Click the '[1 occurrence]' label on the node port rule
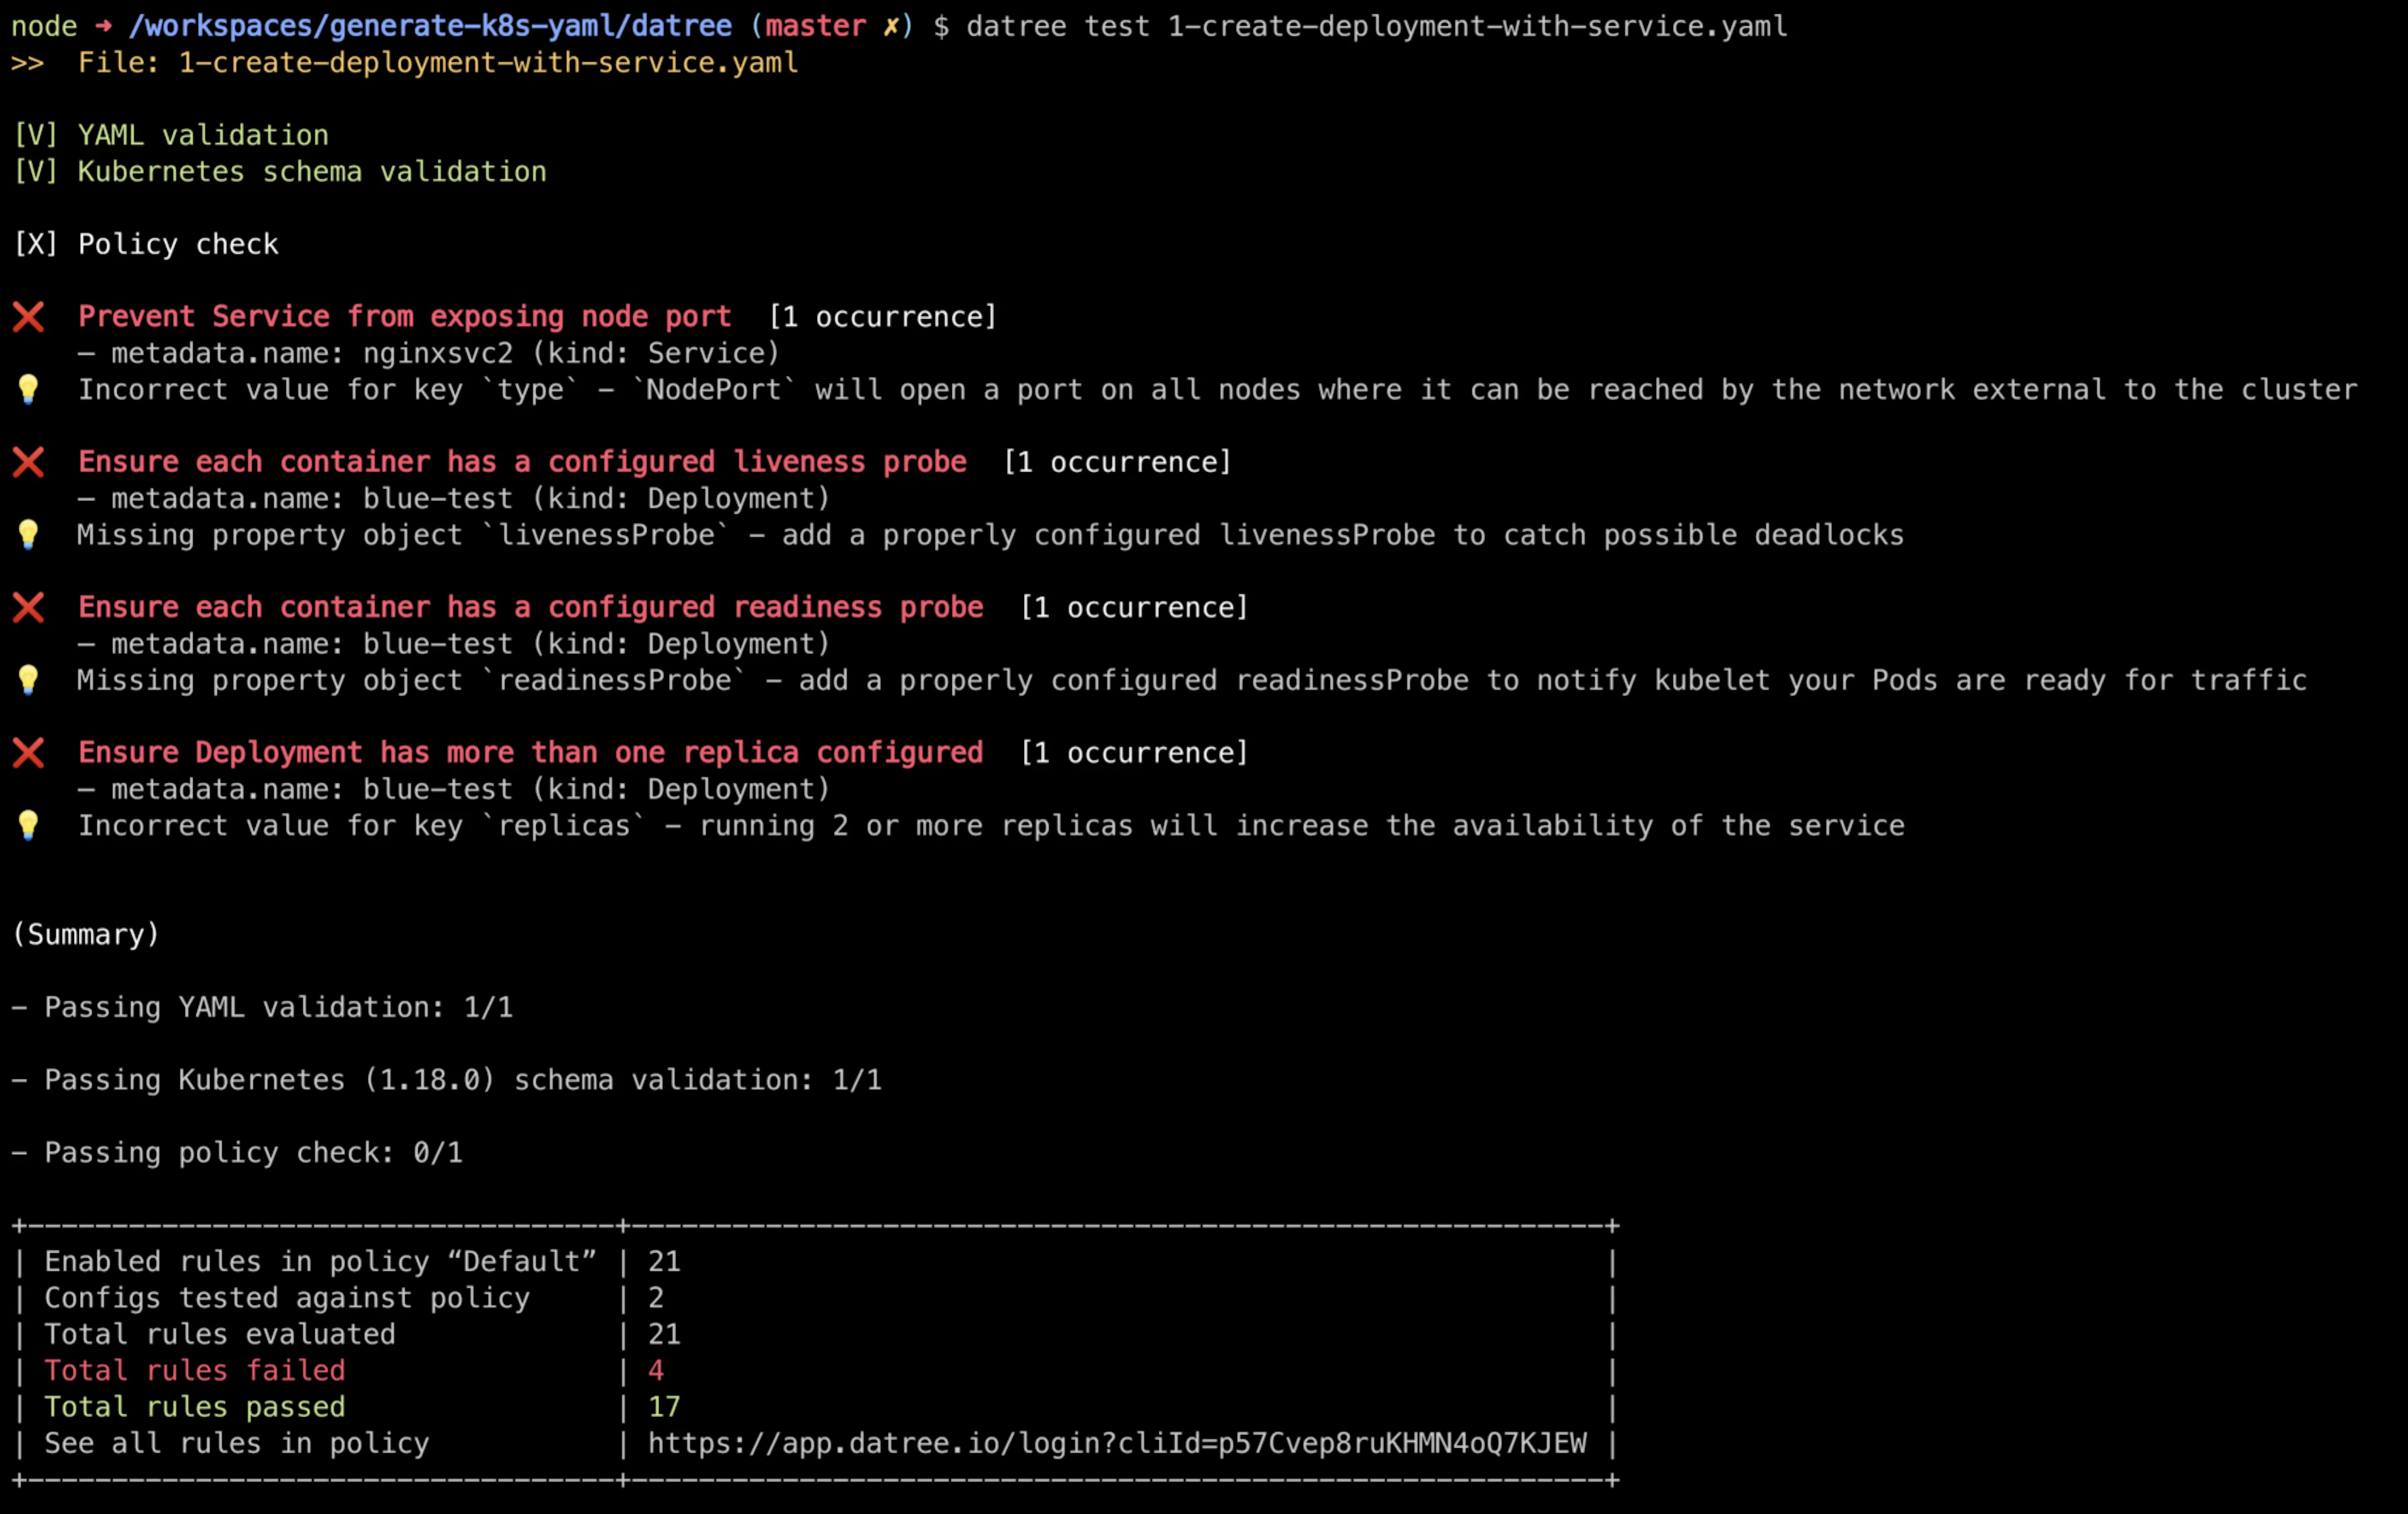The image size is (2408, 1514). (883, 317)
